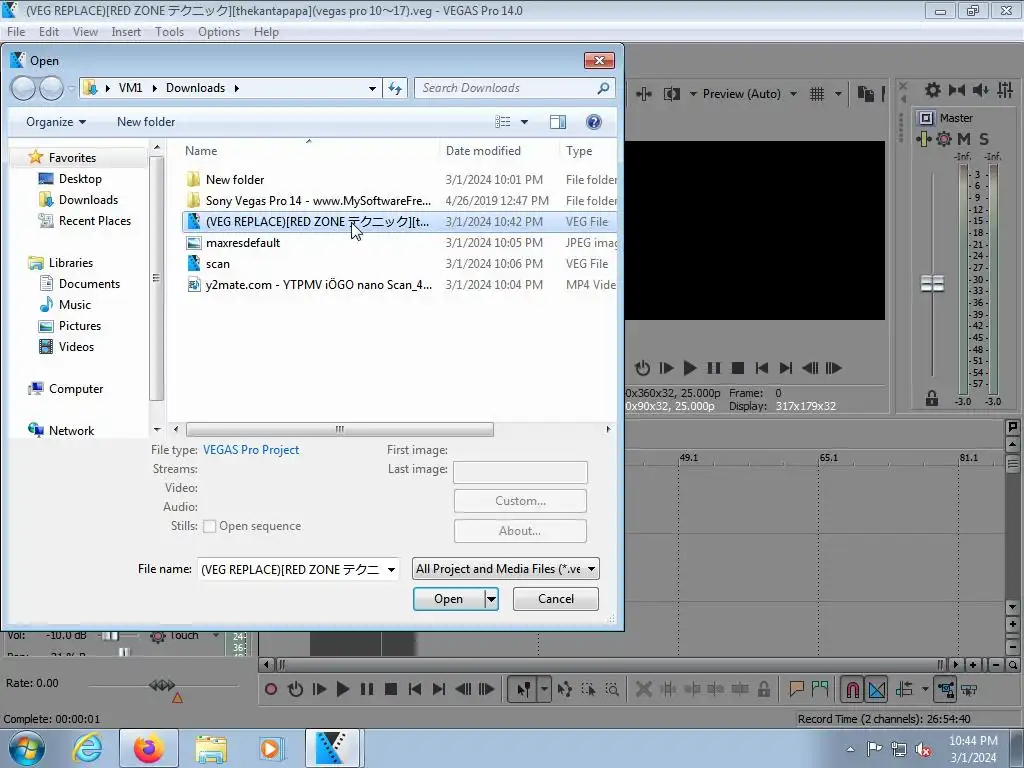Click the Search Downloads field

pyautogui.click(x=514, y=88)
